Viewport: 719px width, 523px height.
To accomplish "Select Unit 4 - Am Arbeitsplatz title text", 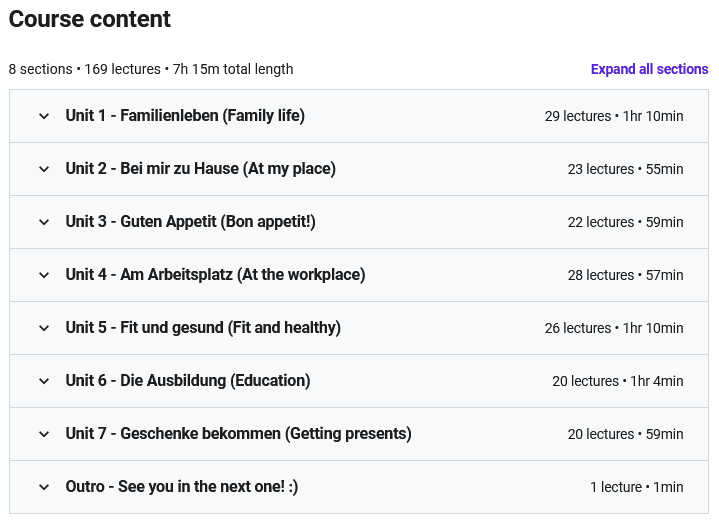I will (x=216, y=275).
